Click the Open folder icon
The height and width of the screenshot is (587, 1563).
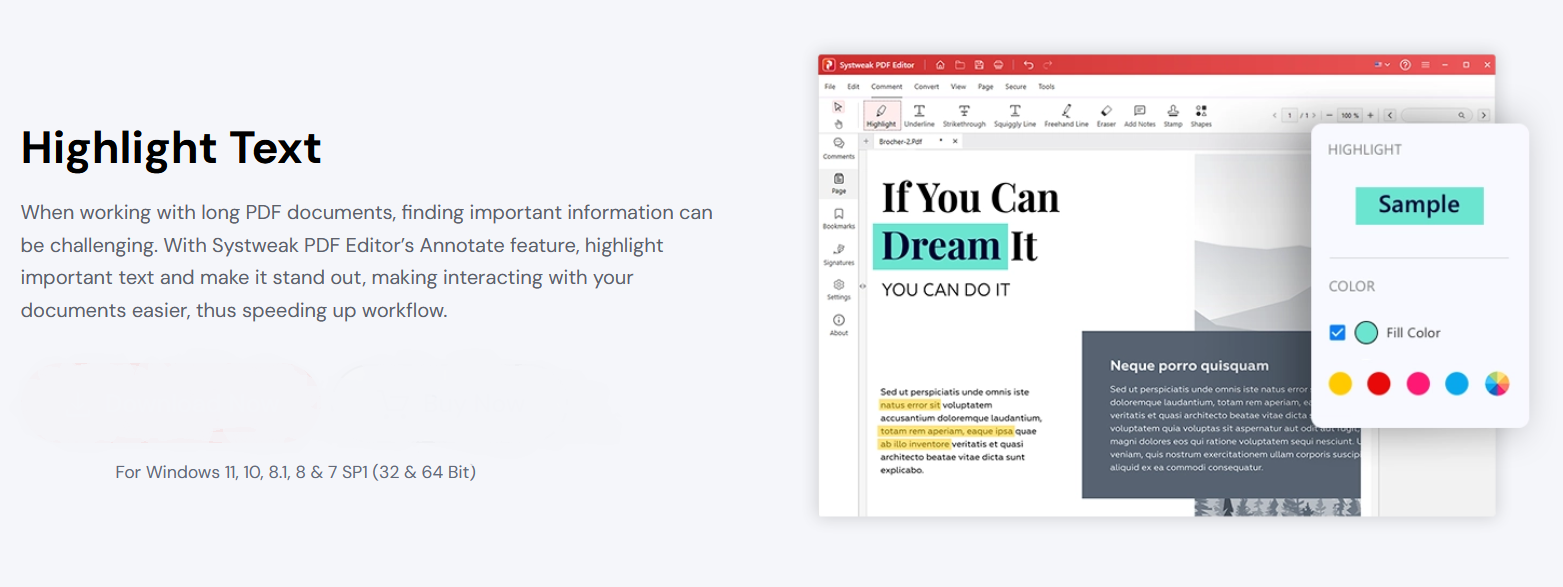click(959, 65)
